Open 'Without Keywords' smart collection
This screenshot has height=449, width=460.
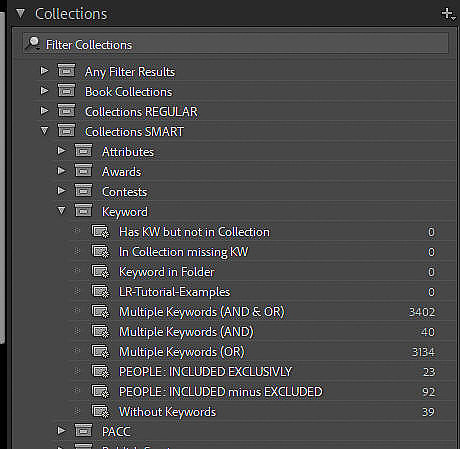pos(167,412)
